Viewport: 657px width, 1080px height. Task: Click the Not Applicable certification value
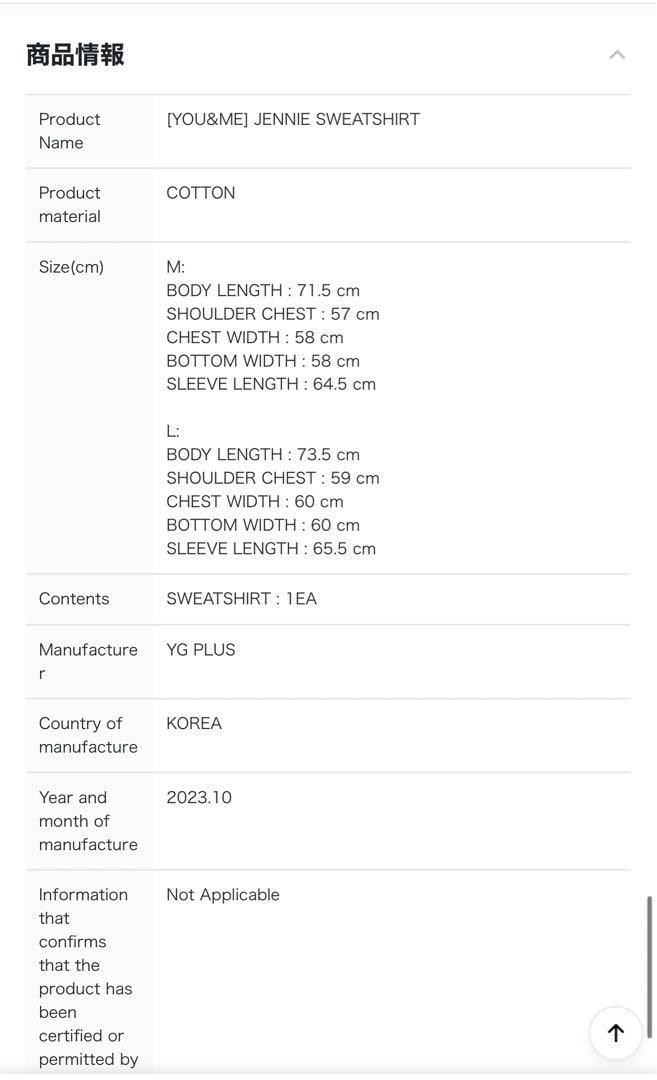(223, 895)
